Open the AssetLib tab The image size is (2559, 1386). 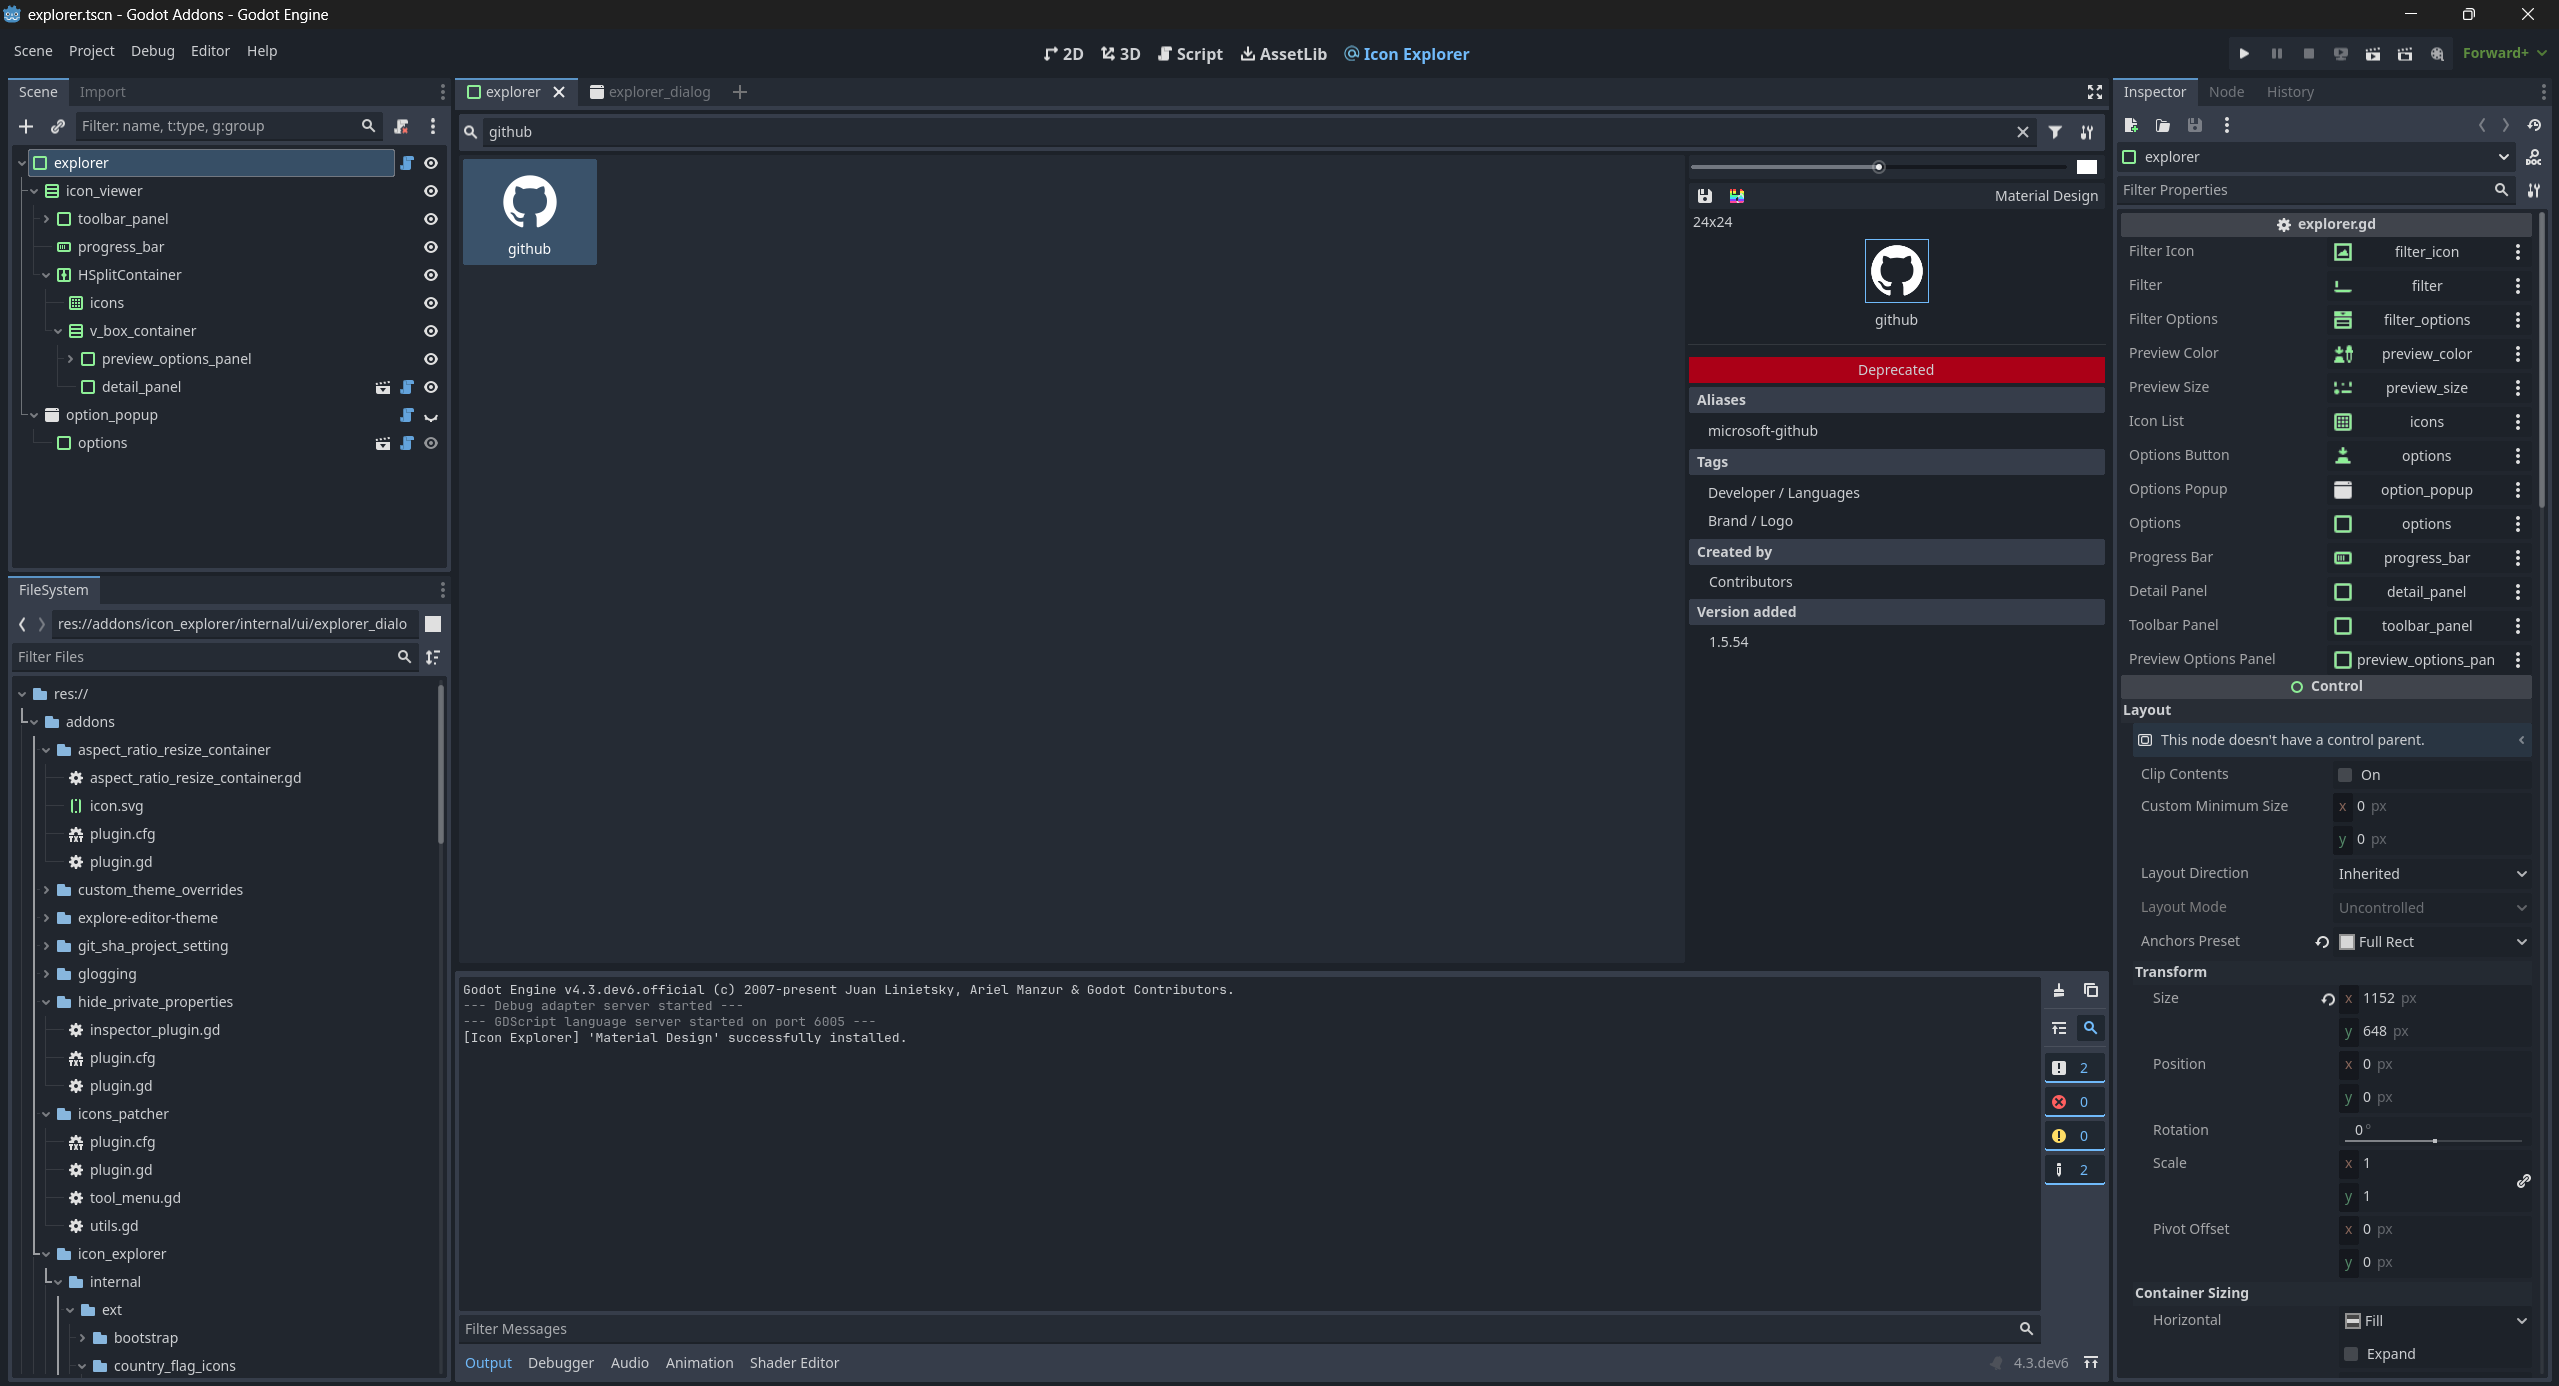tap(1285, 53)
